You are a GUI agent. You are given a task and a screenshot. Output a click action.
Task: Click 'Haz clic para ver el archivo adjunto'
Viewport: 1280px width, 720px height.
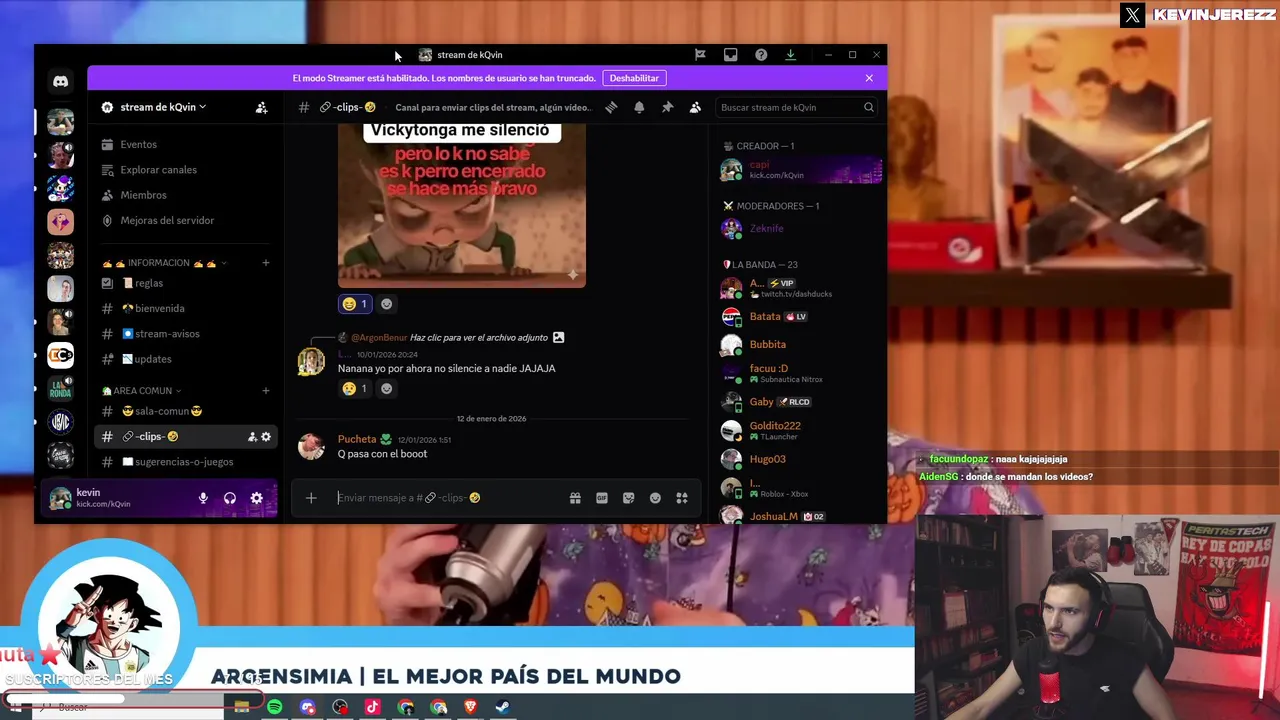click(480, 338)
